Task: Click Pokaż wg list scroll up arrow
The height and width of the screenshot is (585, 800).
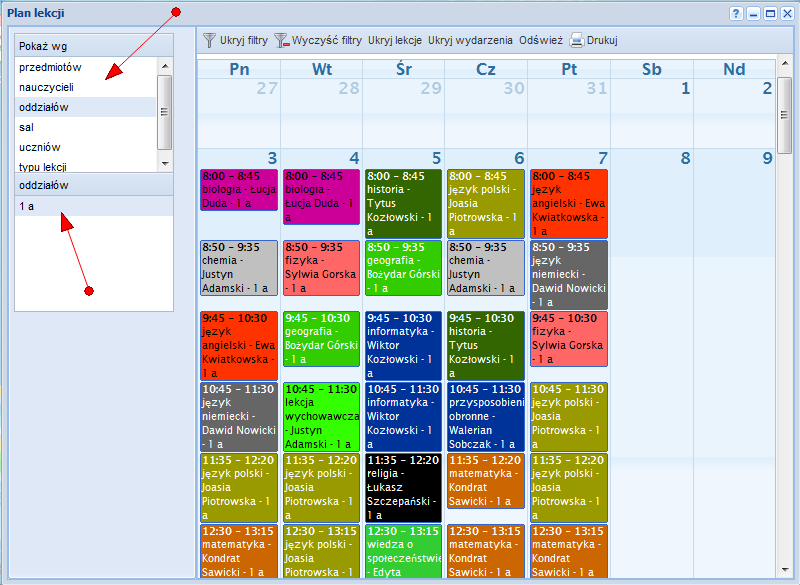Action: 165,66
